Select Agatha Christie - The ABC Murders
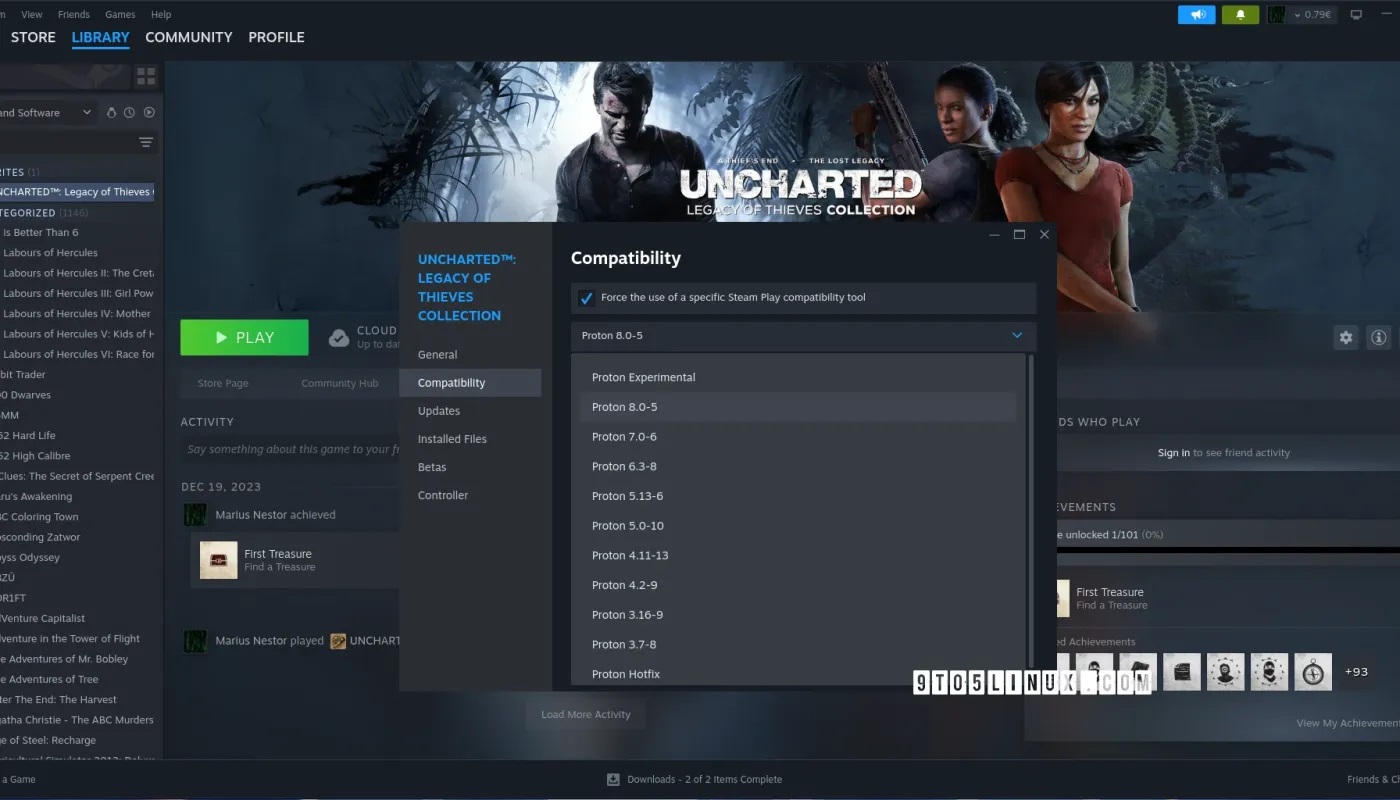 pos(76,720)
